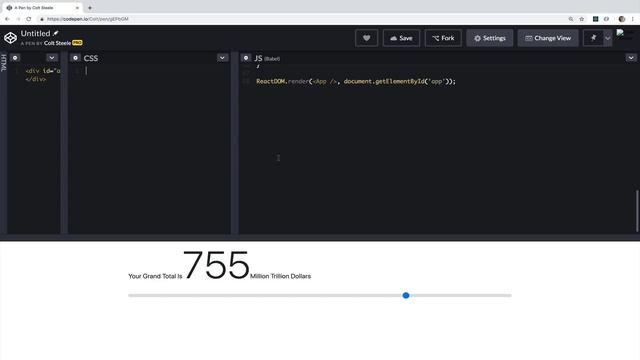
Task: Open JS editor settings gear
Action: click(x=246, y=58)
